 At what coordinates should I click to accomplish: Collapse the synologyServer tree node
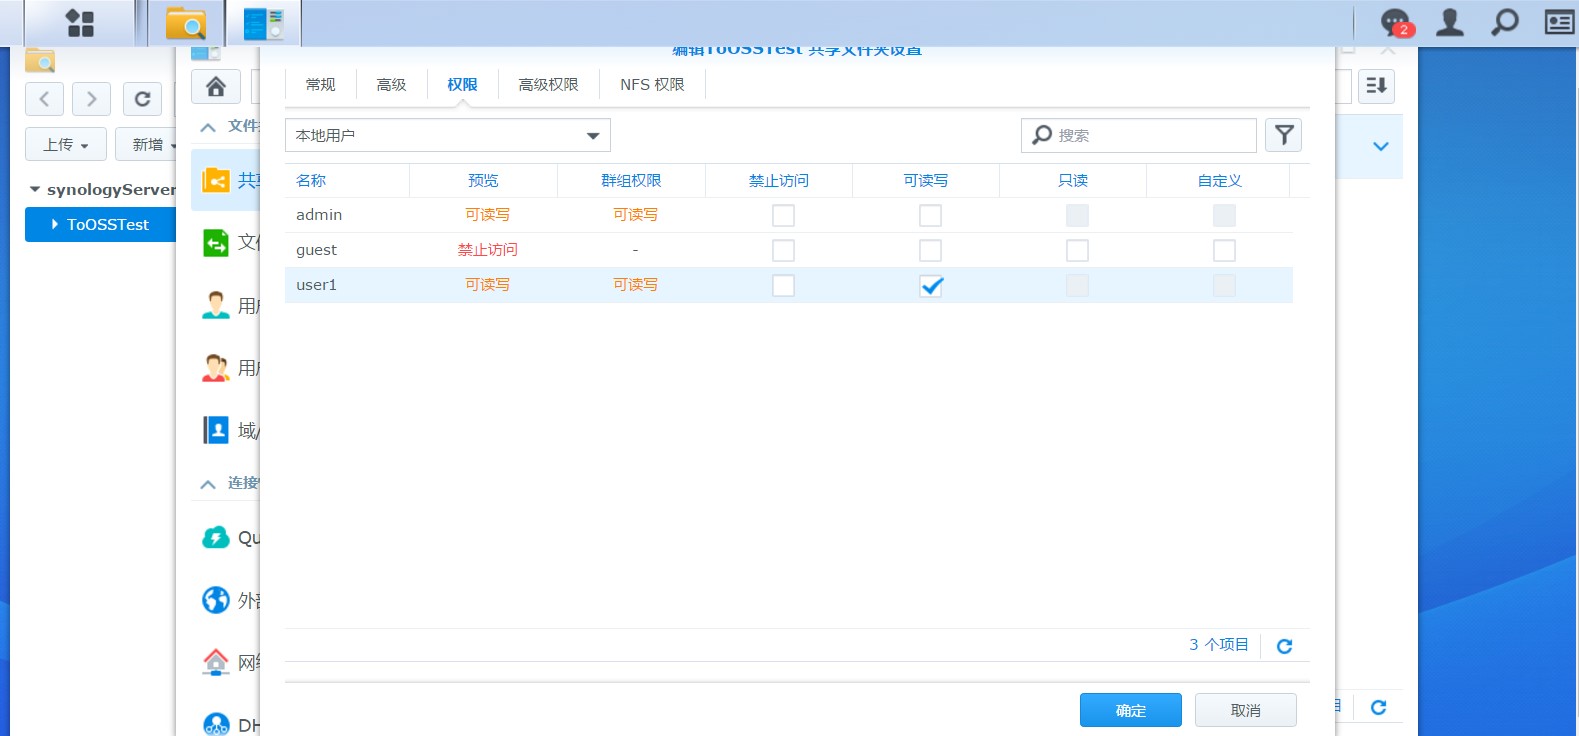[x=35, y=189]
